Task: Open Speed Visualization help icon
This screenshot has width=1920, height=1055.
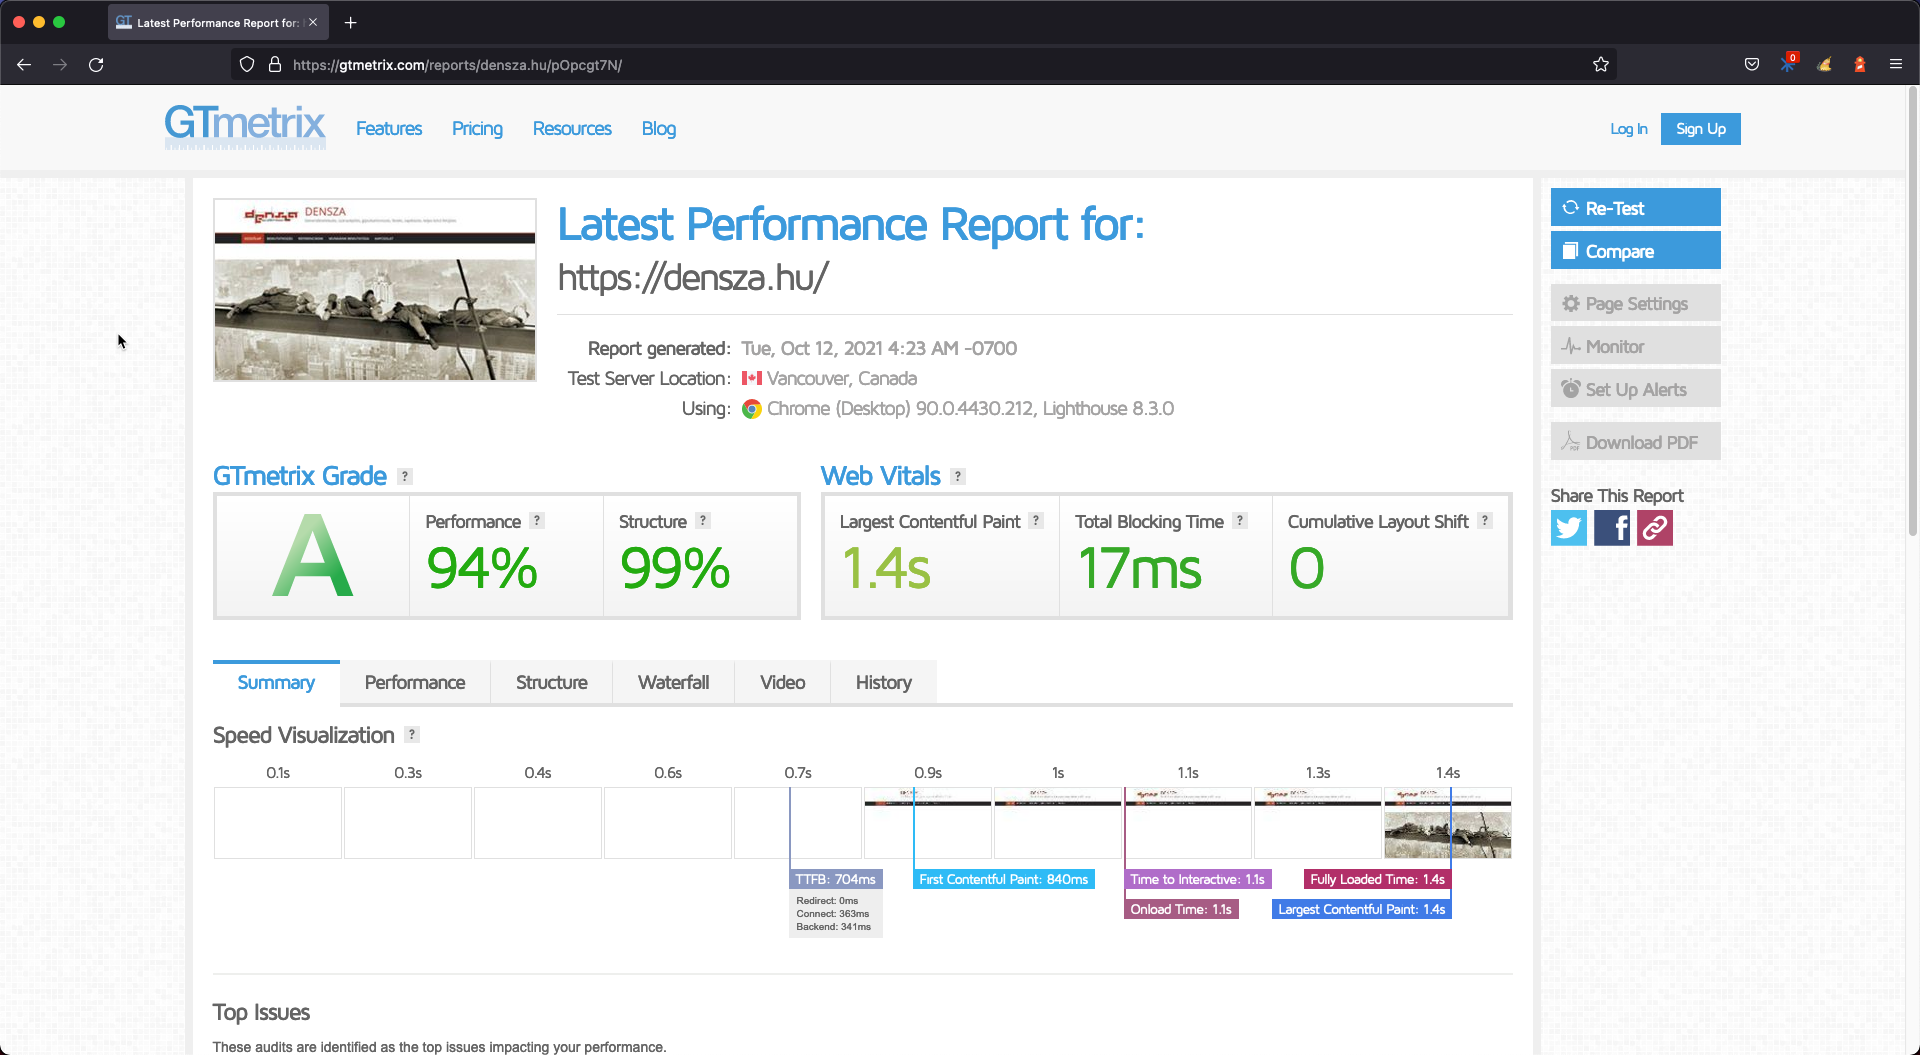Action: 411,735
